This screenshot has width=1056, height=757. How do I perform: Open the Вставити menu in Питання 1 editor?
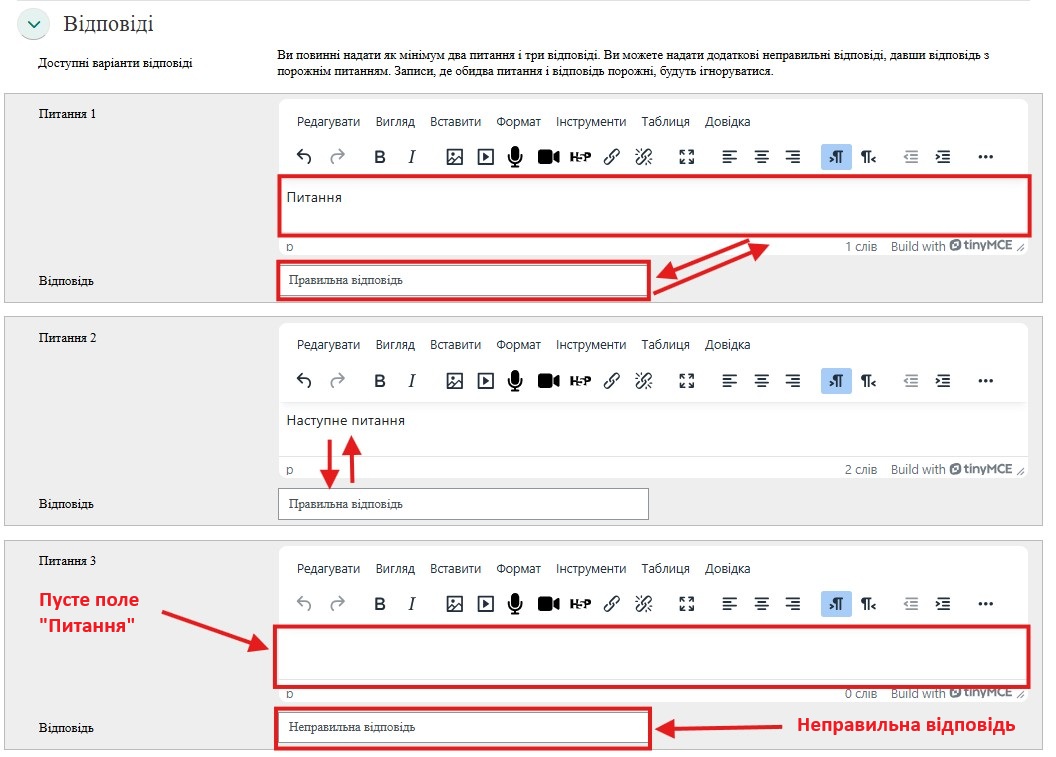(x=455, y=122)
